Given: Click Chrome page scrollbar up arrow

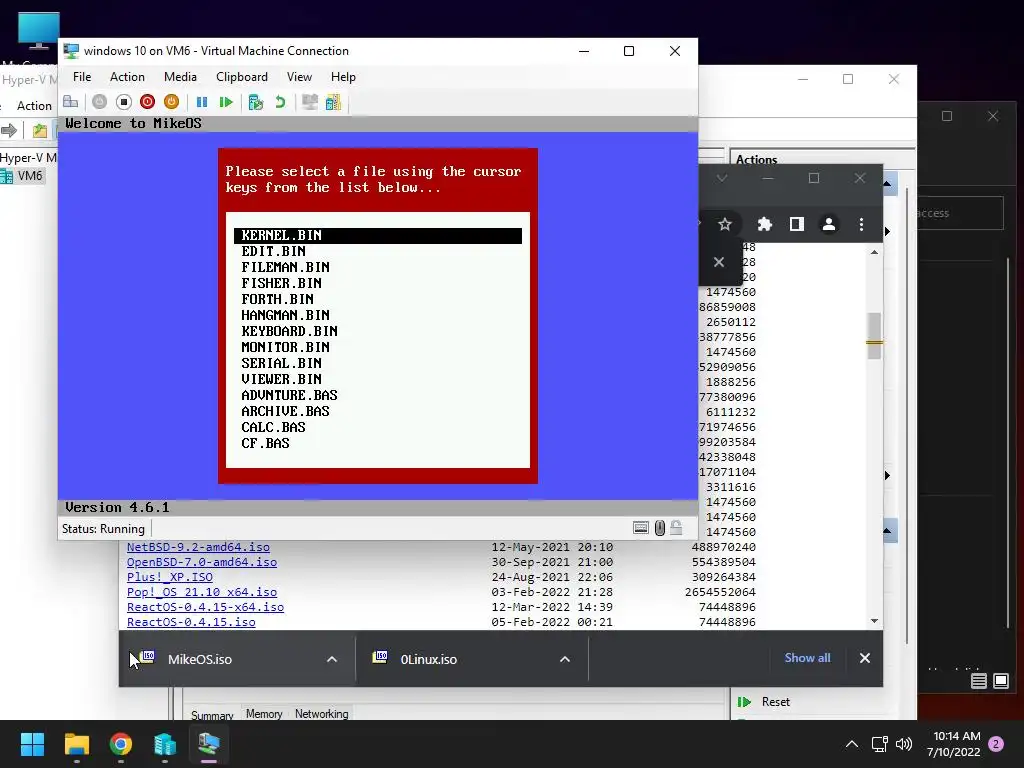Looking at the screenshot, I should coord(874,252).
